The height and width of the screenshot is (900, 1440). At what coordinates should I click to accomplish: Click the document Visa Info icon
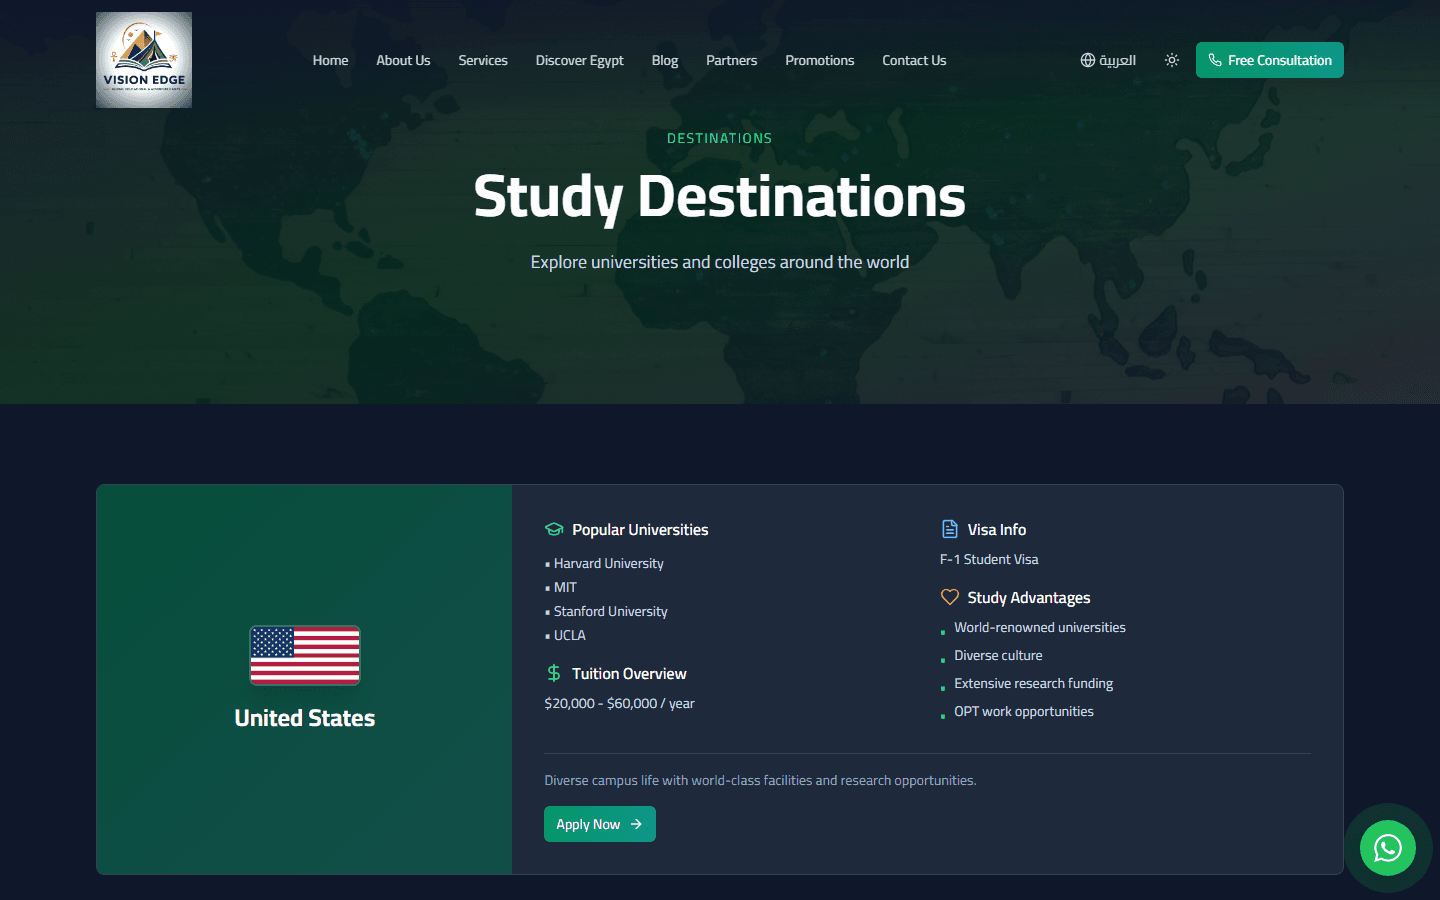pos(950,529)
